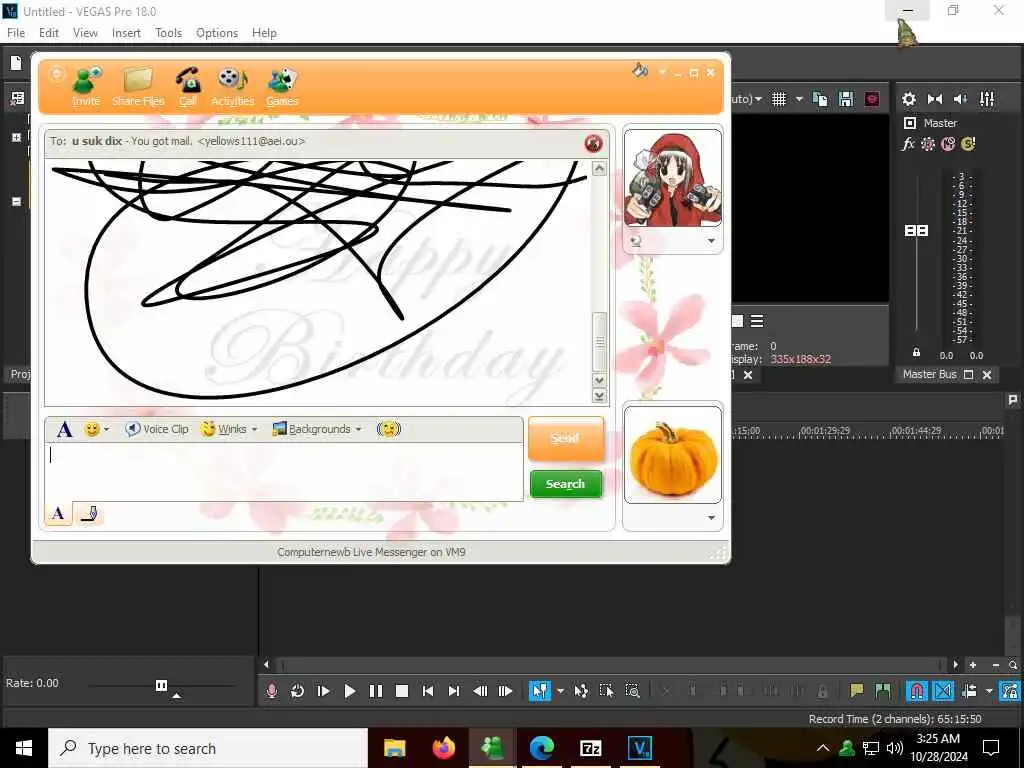
Task: Toggle the dim output speaker icon
Action: coord(961,99)
